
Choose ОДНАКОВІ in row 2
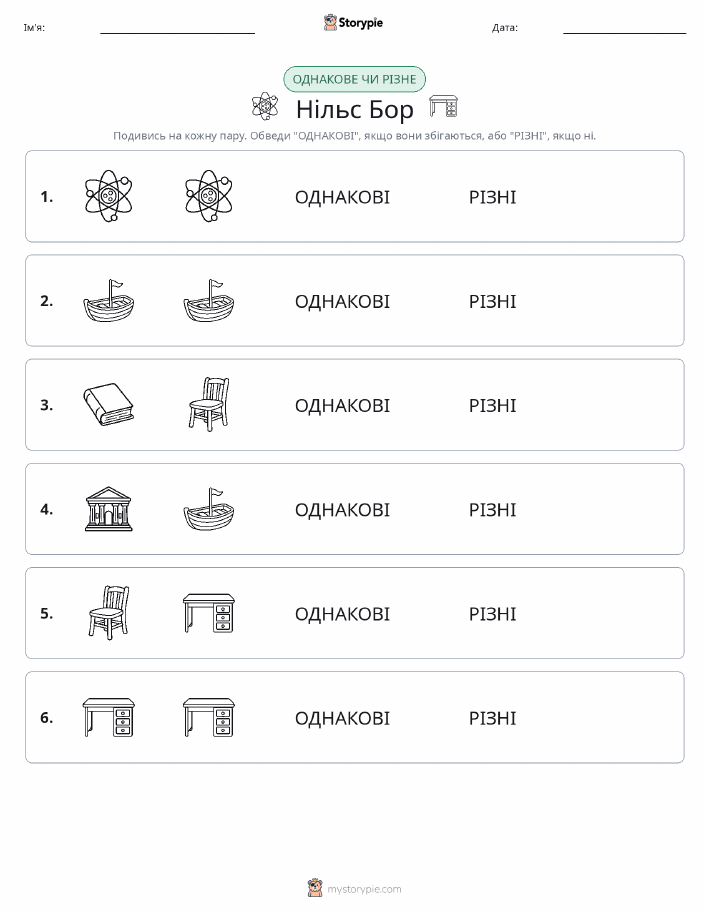click(x=342, y=301)
